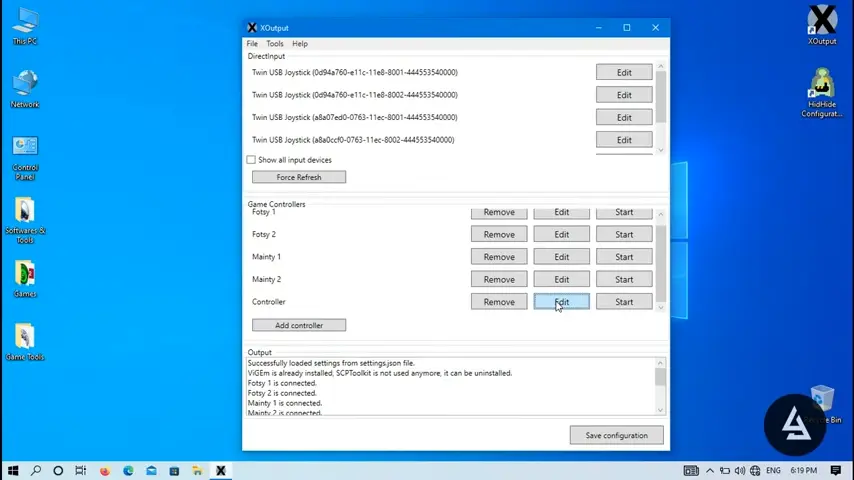854x480 pixels.
Task: Edit the entry named Controller
Action: coord(562,301)
